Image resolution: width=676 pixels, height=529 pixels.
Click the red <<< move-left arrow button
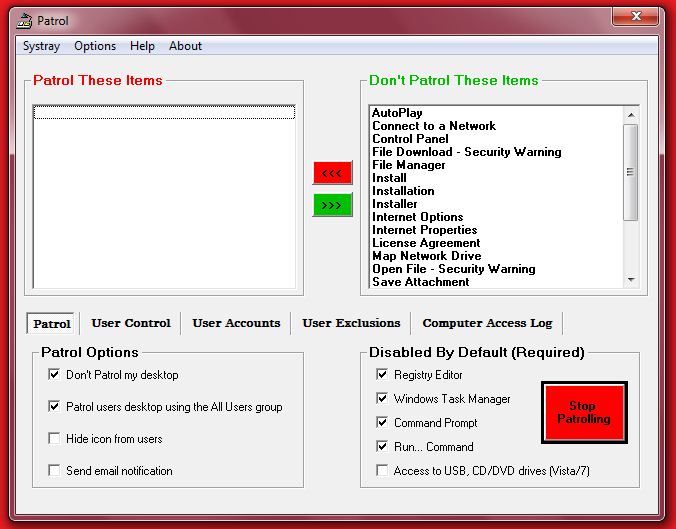pos(332,173)
